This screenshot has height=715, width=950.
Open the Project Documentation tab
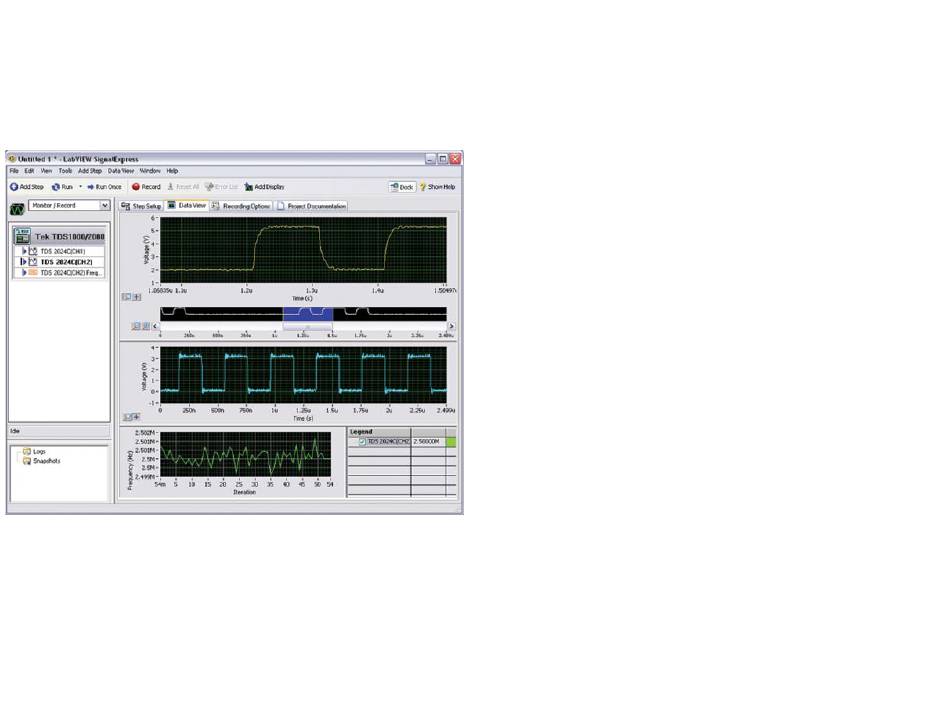click(311, 206)
